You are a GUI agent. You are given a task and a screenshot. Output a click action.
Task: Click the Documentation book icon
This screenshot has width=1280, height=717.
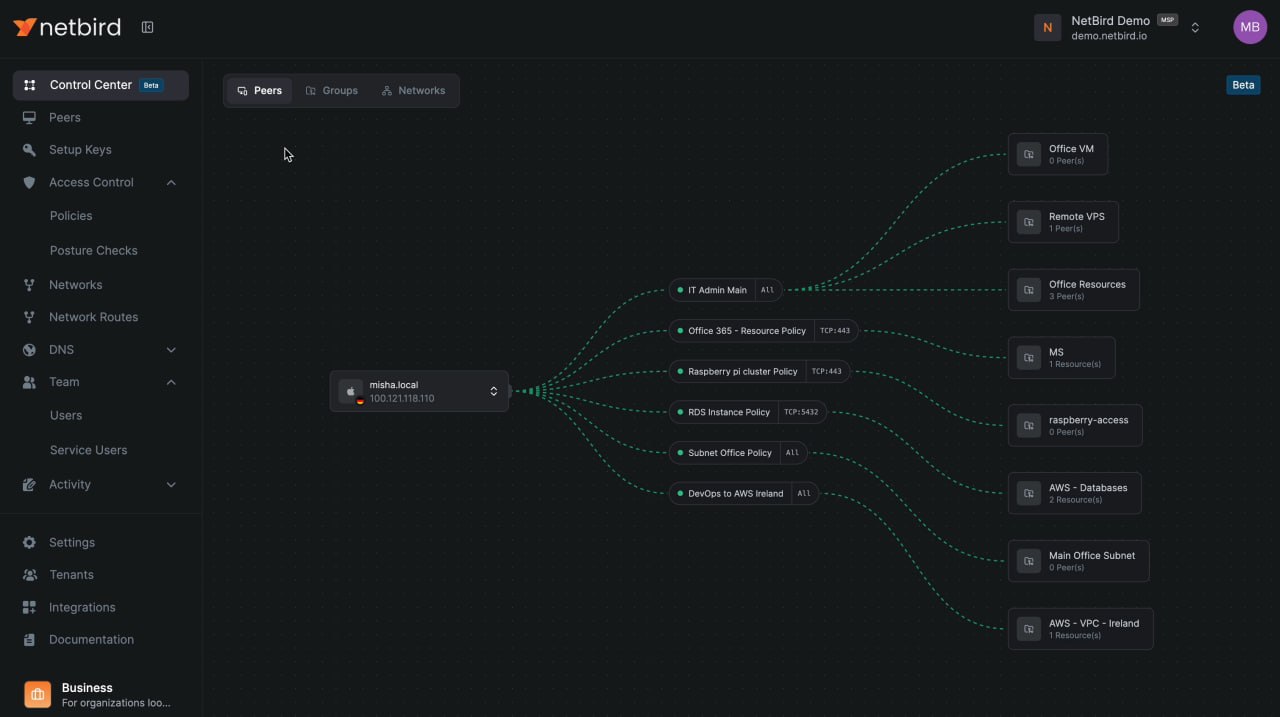(29, 640)
